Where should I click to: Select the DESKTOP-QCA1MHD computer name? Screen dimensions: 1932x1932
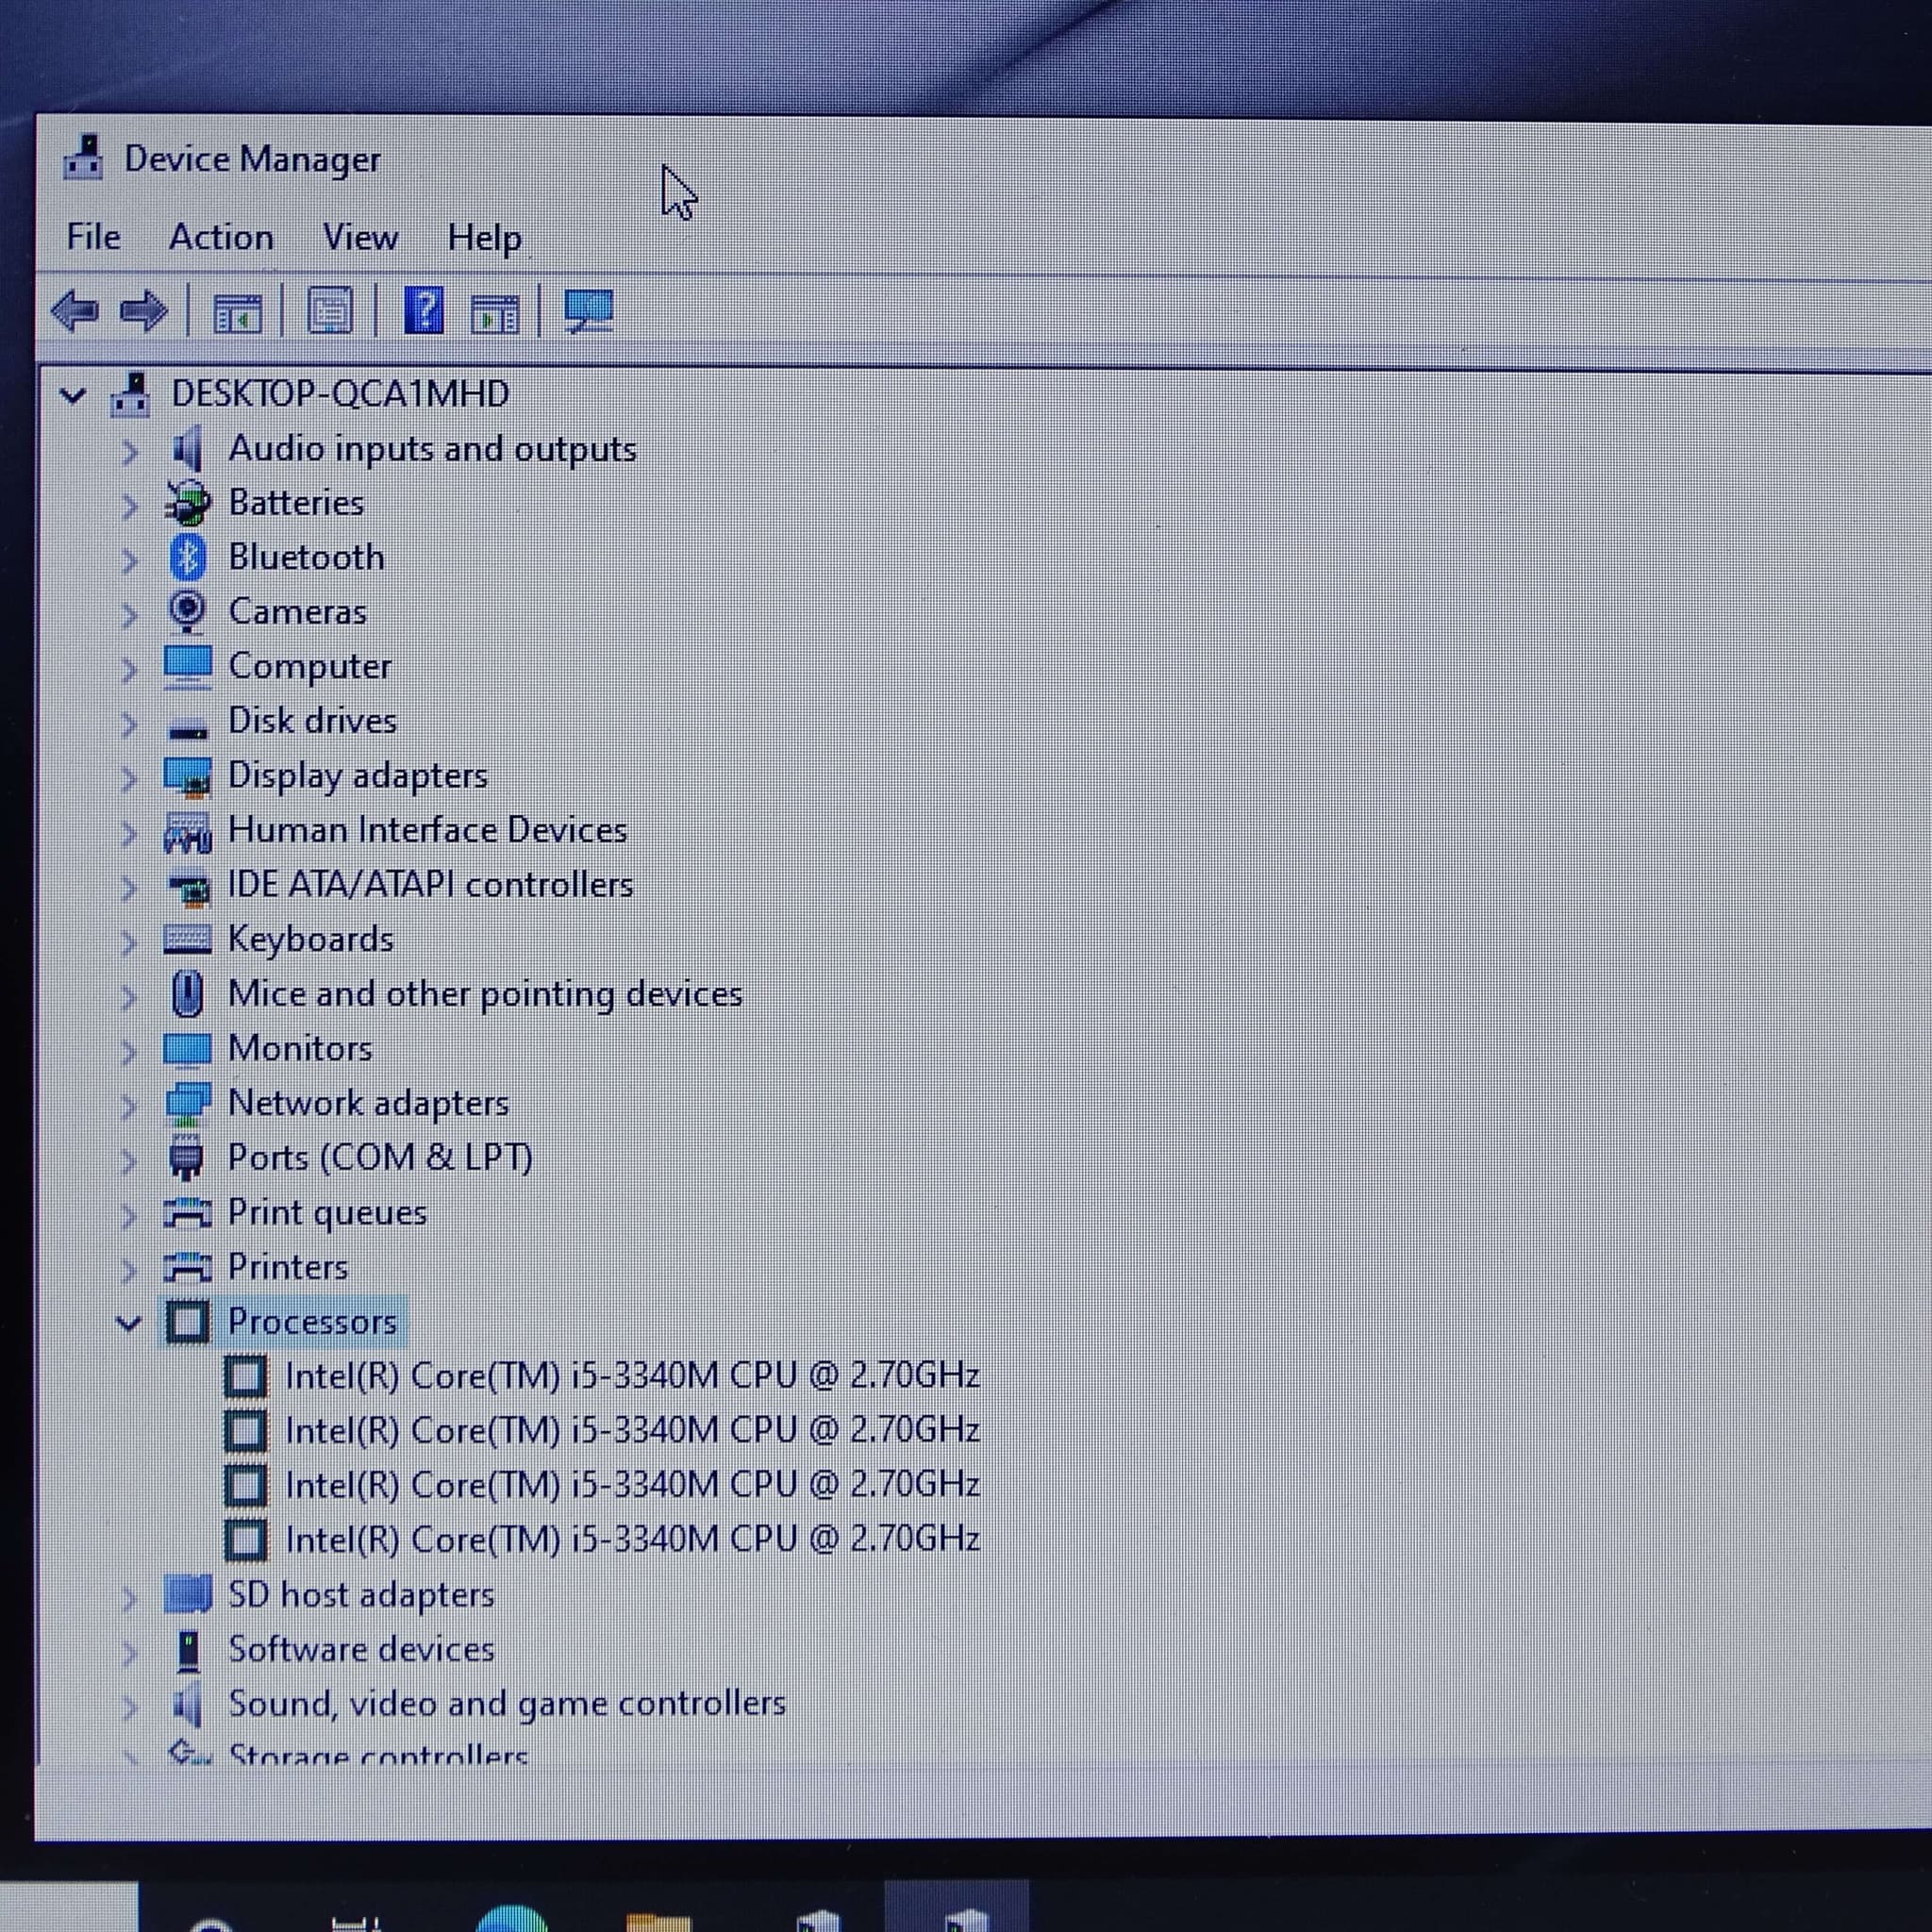pyautogui.click(x=341, y=394)
